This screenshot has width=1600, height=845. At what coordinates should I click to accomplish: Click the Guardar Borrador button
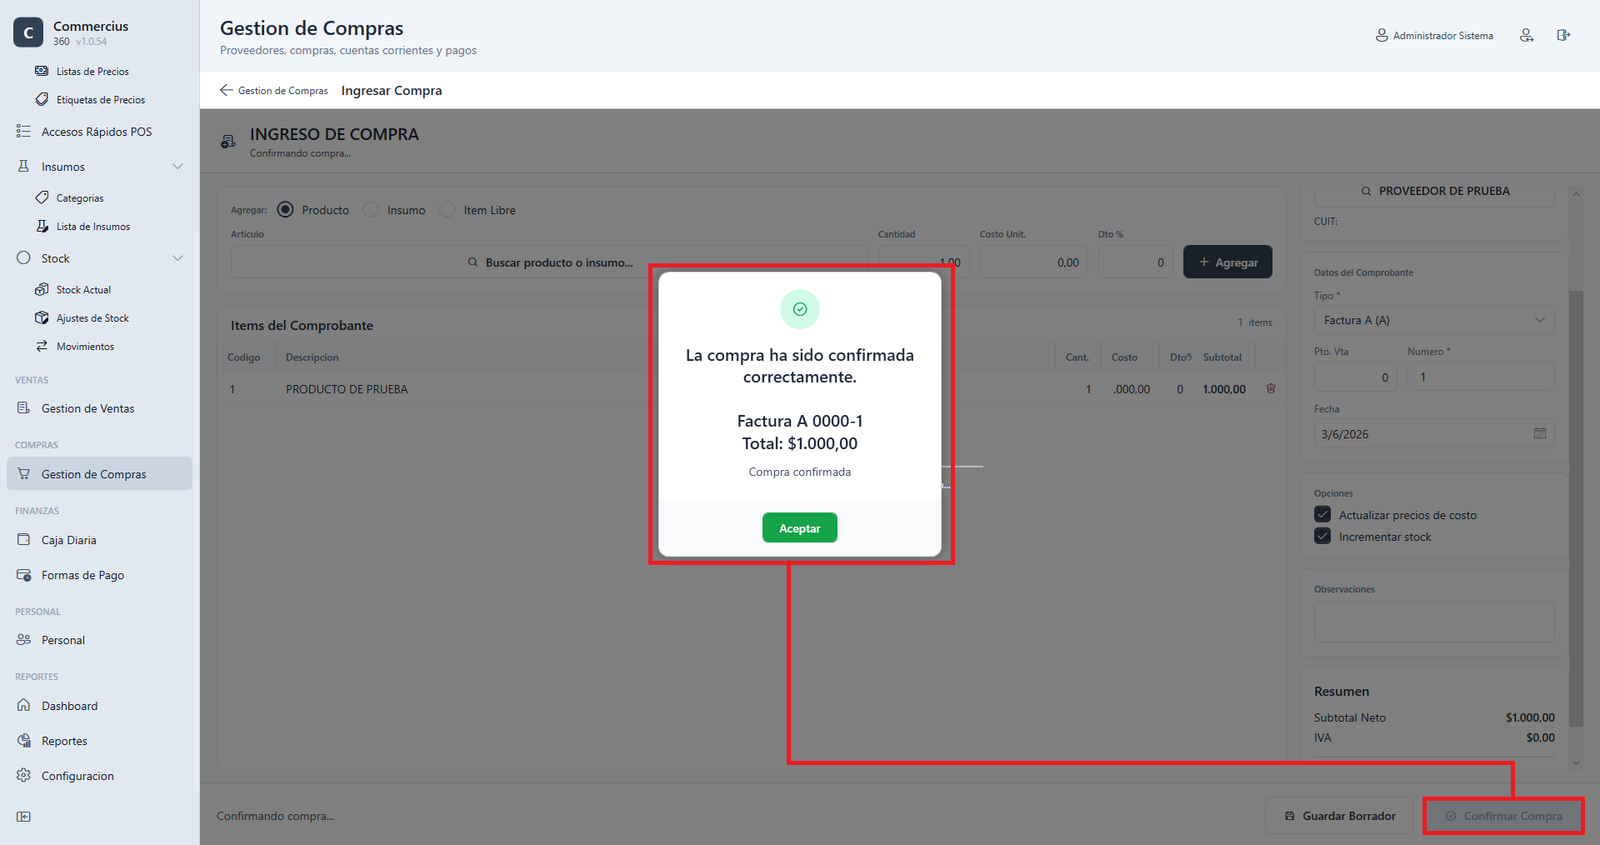[x=1339, y=816]
